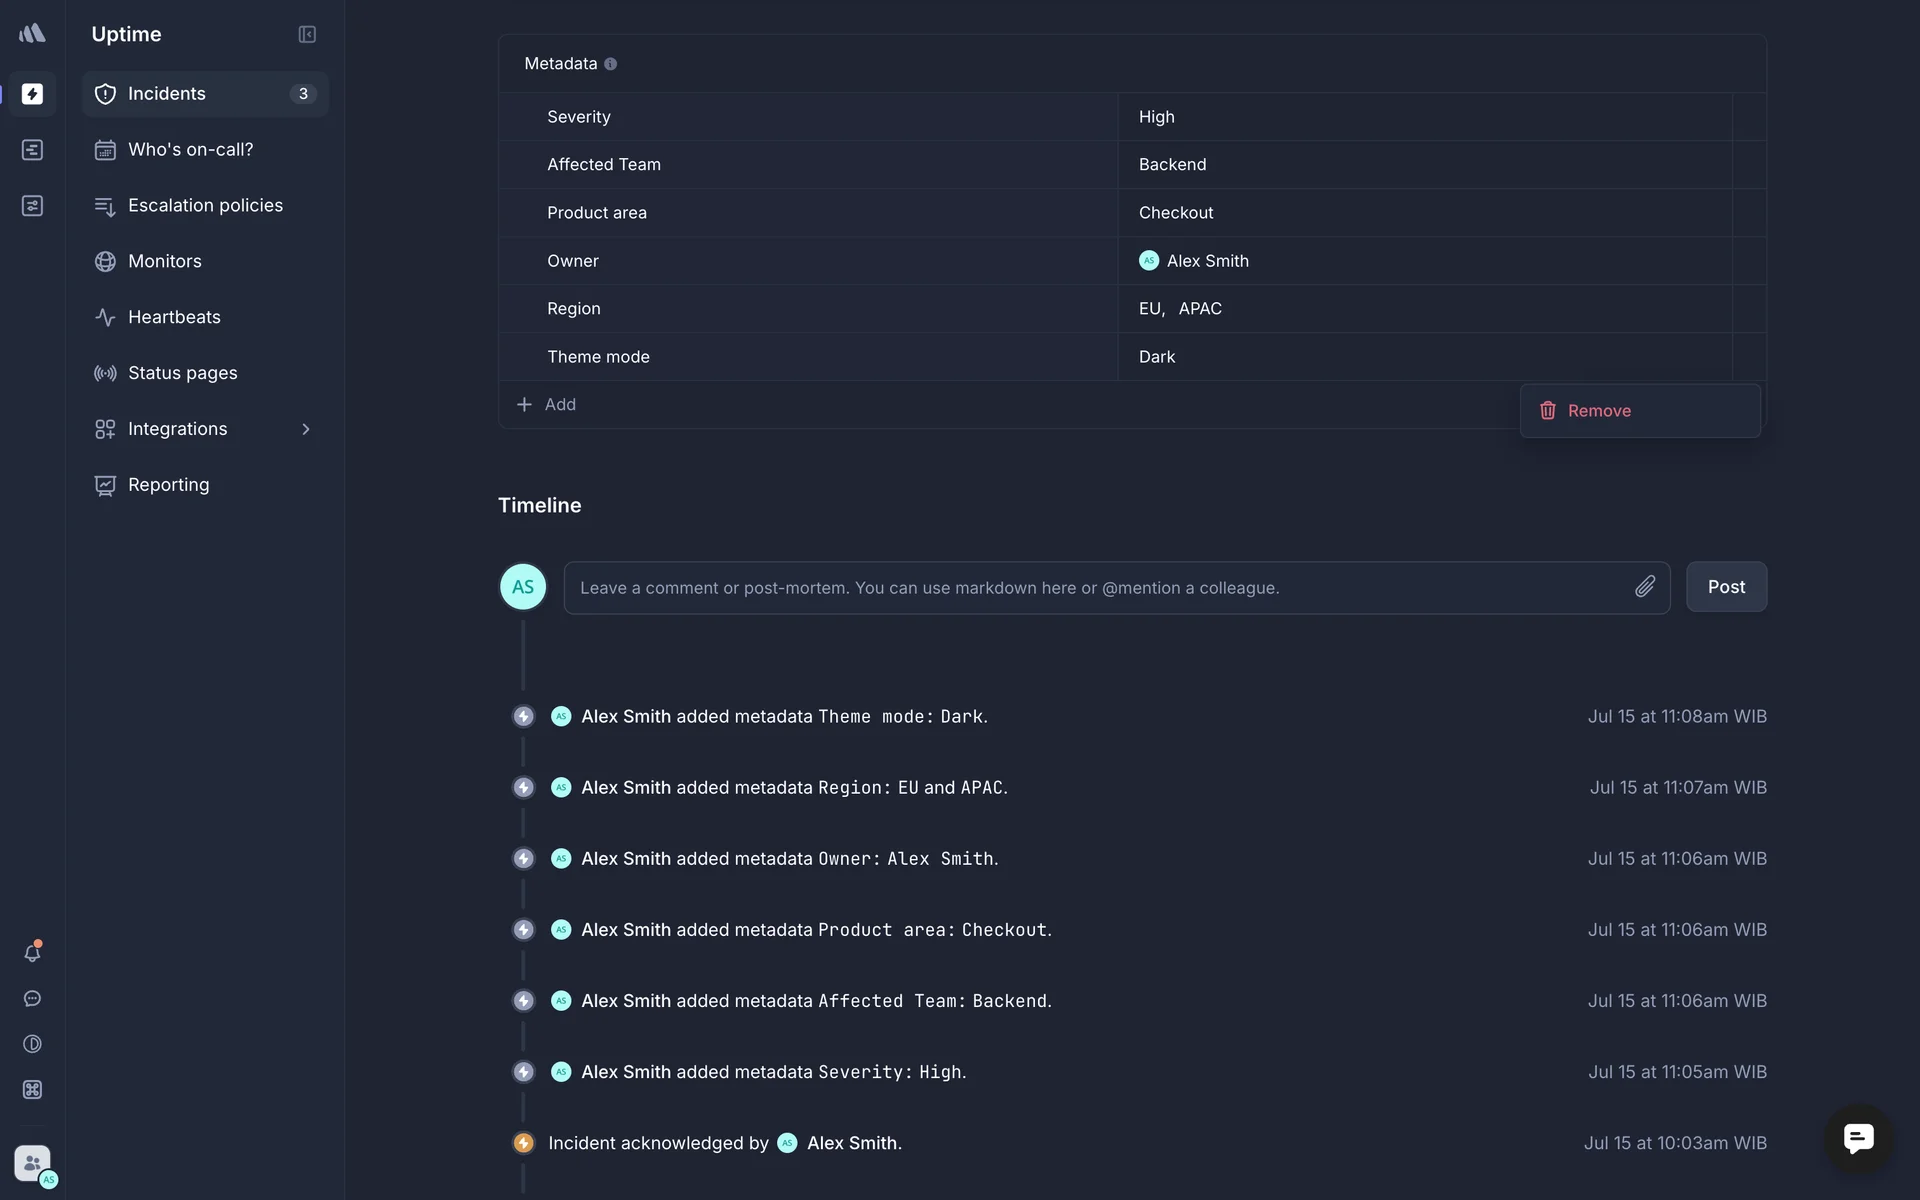This screenshot has height=1200, width=1920.
Task: Click the Alex Smith owner value
Action: 1207,261
